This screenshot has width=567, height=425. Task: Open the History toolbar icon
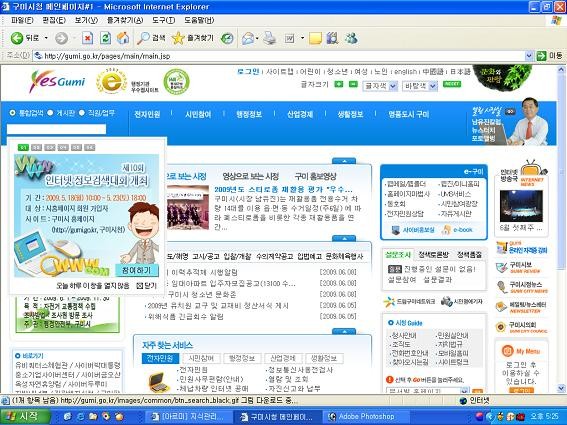click(227, 38)
